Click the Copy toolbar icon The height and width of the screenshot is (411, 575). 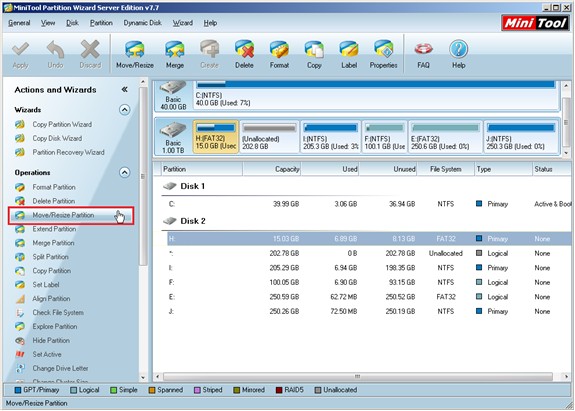click(x=314, y=54)
